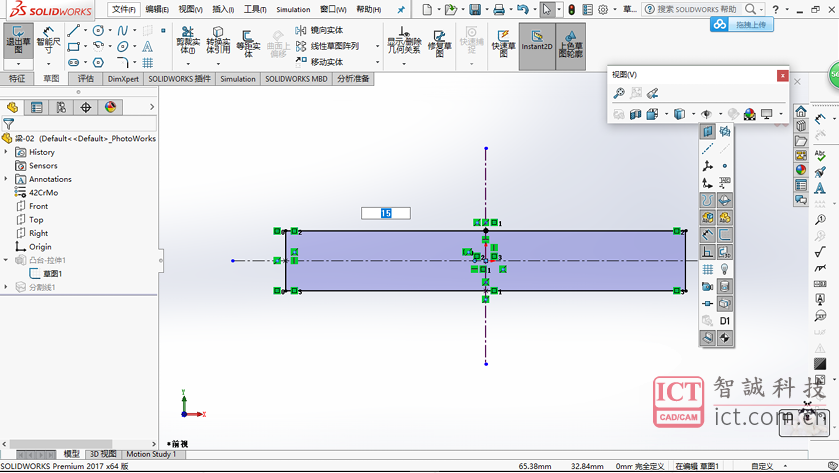
Task: Switch to the SOLIDWORKS MBD tab
Action: pos(296,79)
